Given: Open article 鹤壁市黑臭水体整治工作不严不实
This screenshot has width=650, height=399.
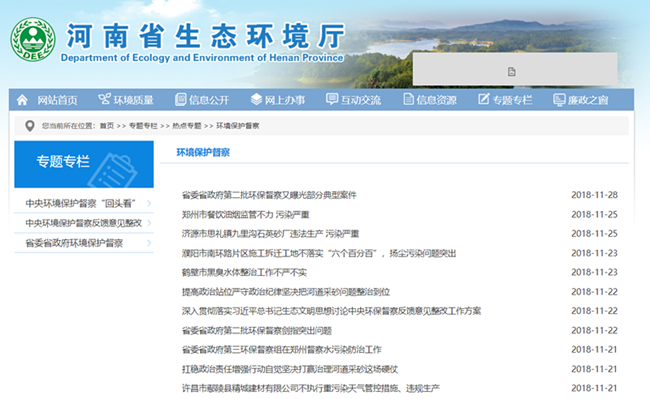Looking at the screenshot, I should coord(244,272).
